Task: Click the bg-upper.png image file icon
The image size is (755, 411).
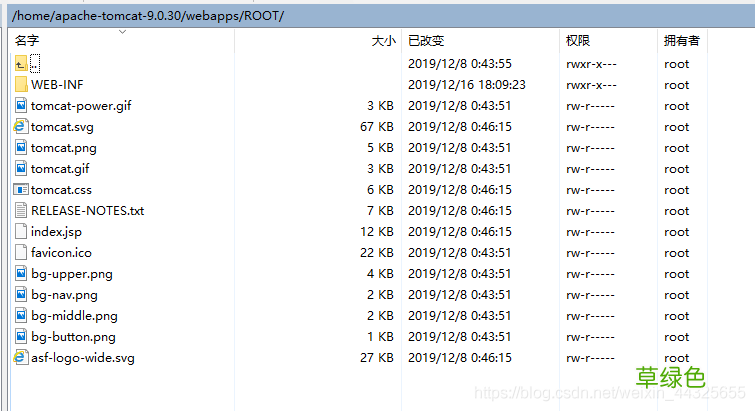Action: pyautogui.click(x=21, y=274)
